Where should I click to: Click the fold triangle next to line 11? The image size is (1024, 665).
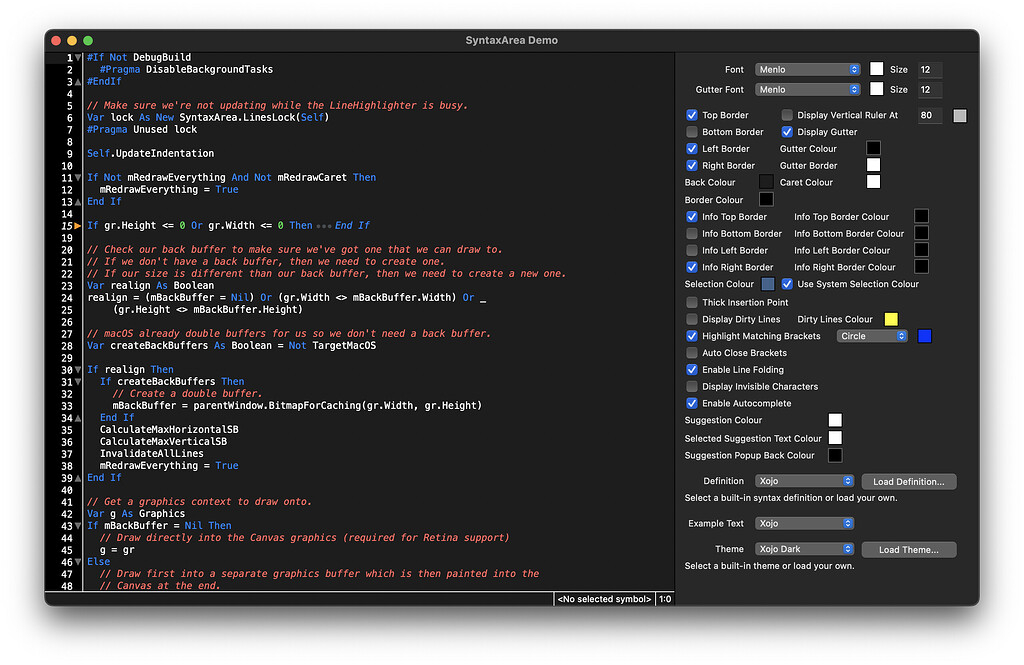point(78,177)
